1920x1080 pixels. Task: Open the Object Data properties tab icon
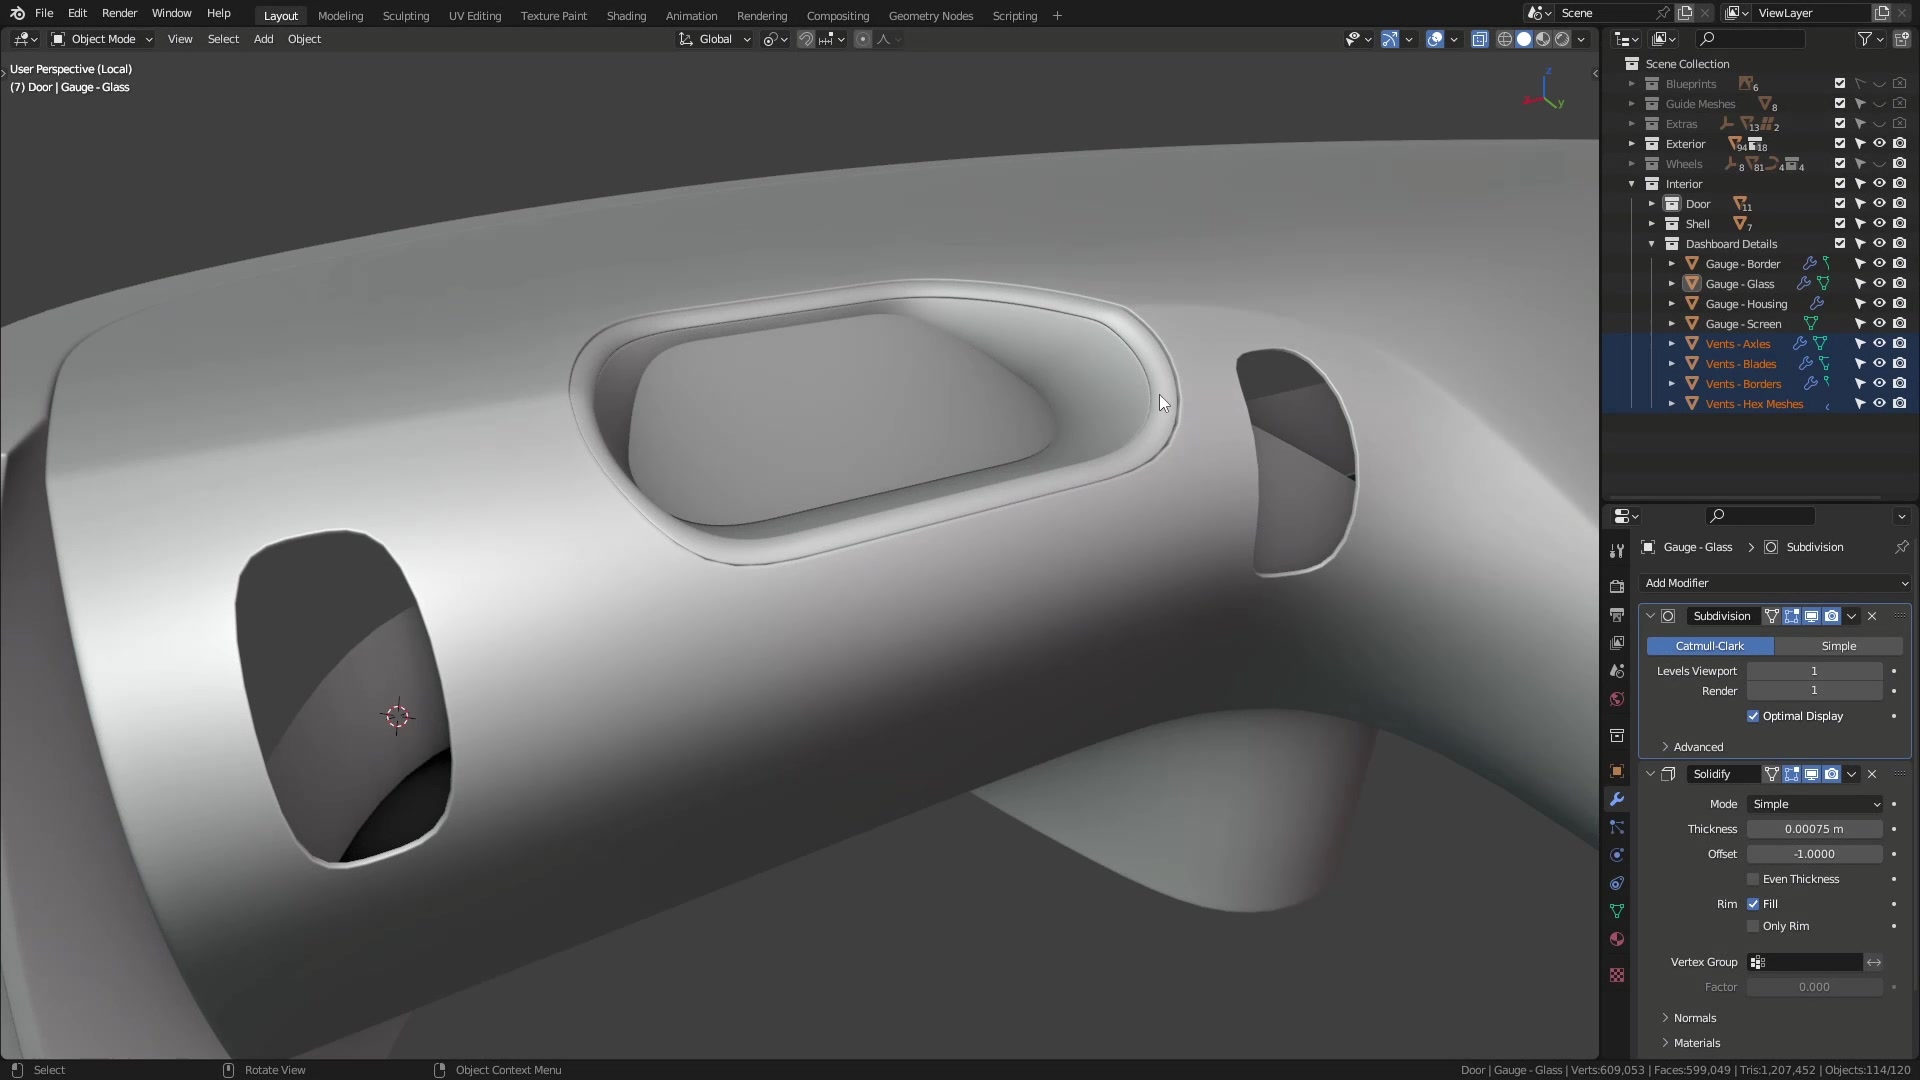point(1616,911)
